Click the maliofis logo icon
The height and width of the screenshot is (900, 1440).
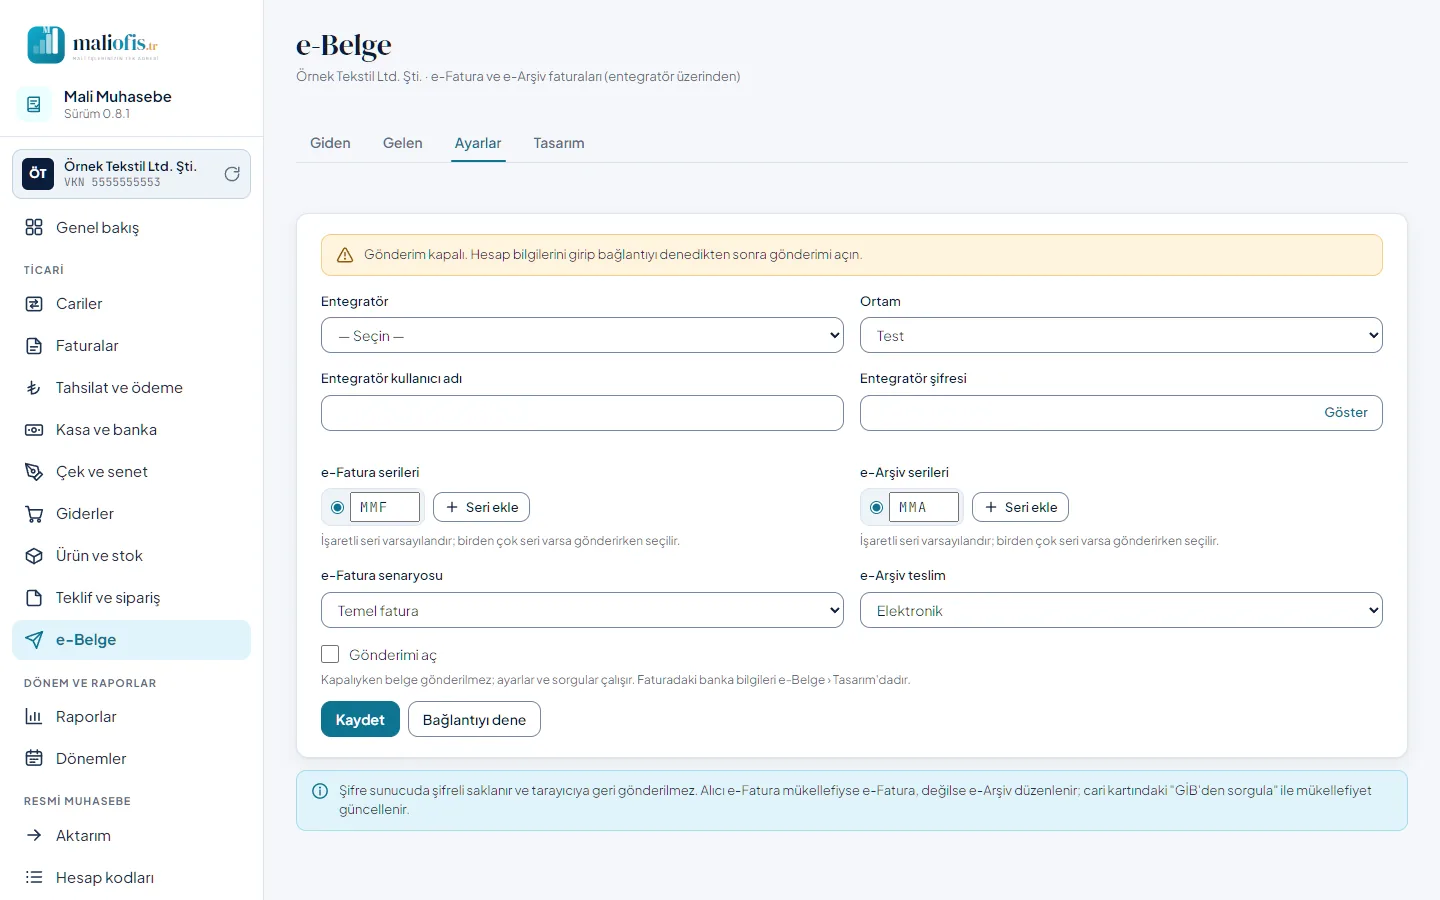(46, 44)
